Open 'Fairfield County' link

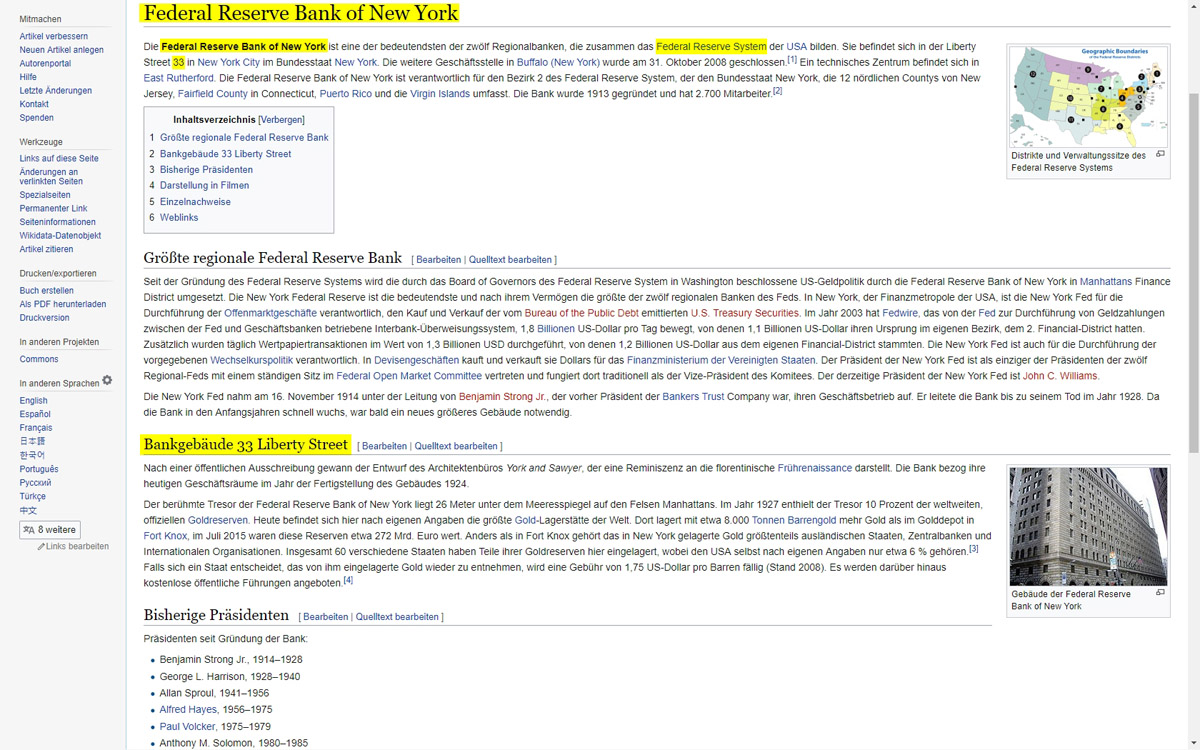[x=213, y=94]
